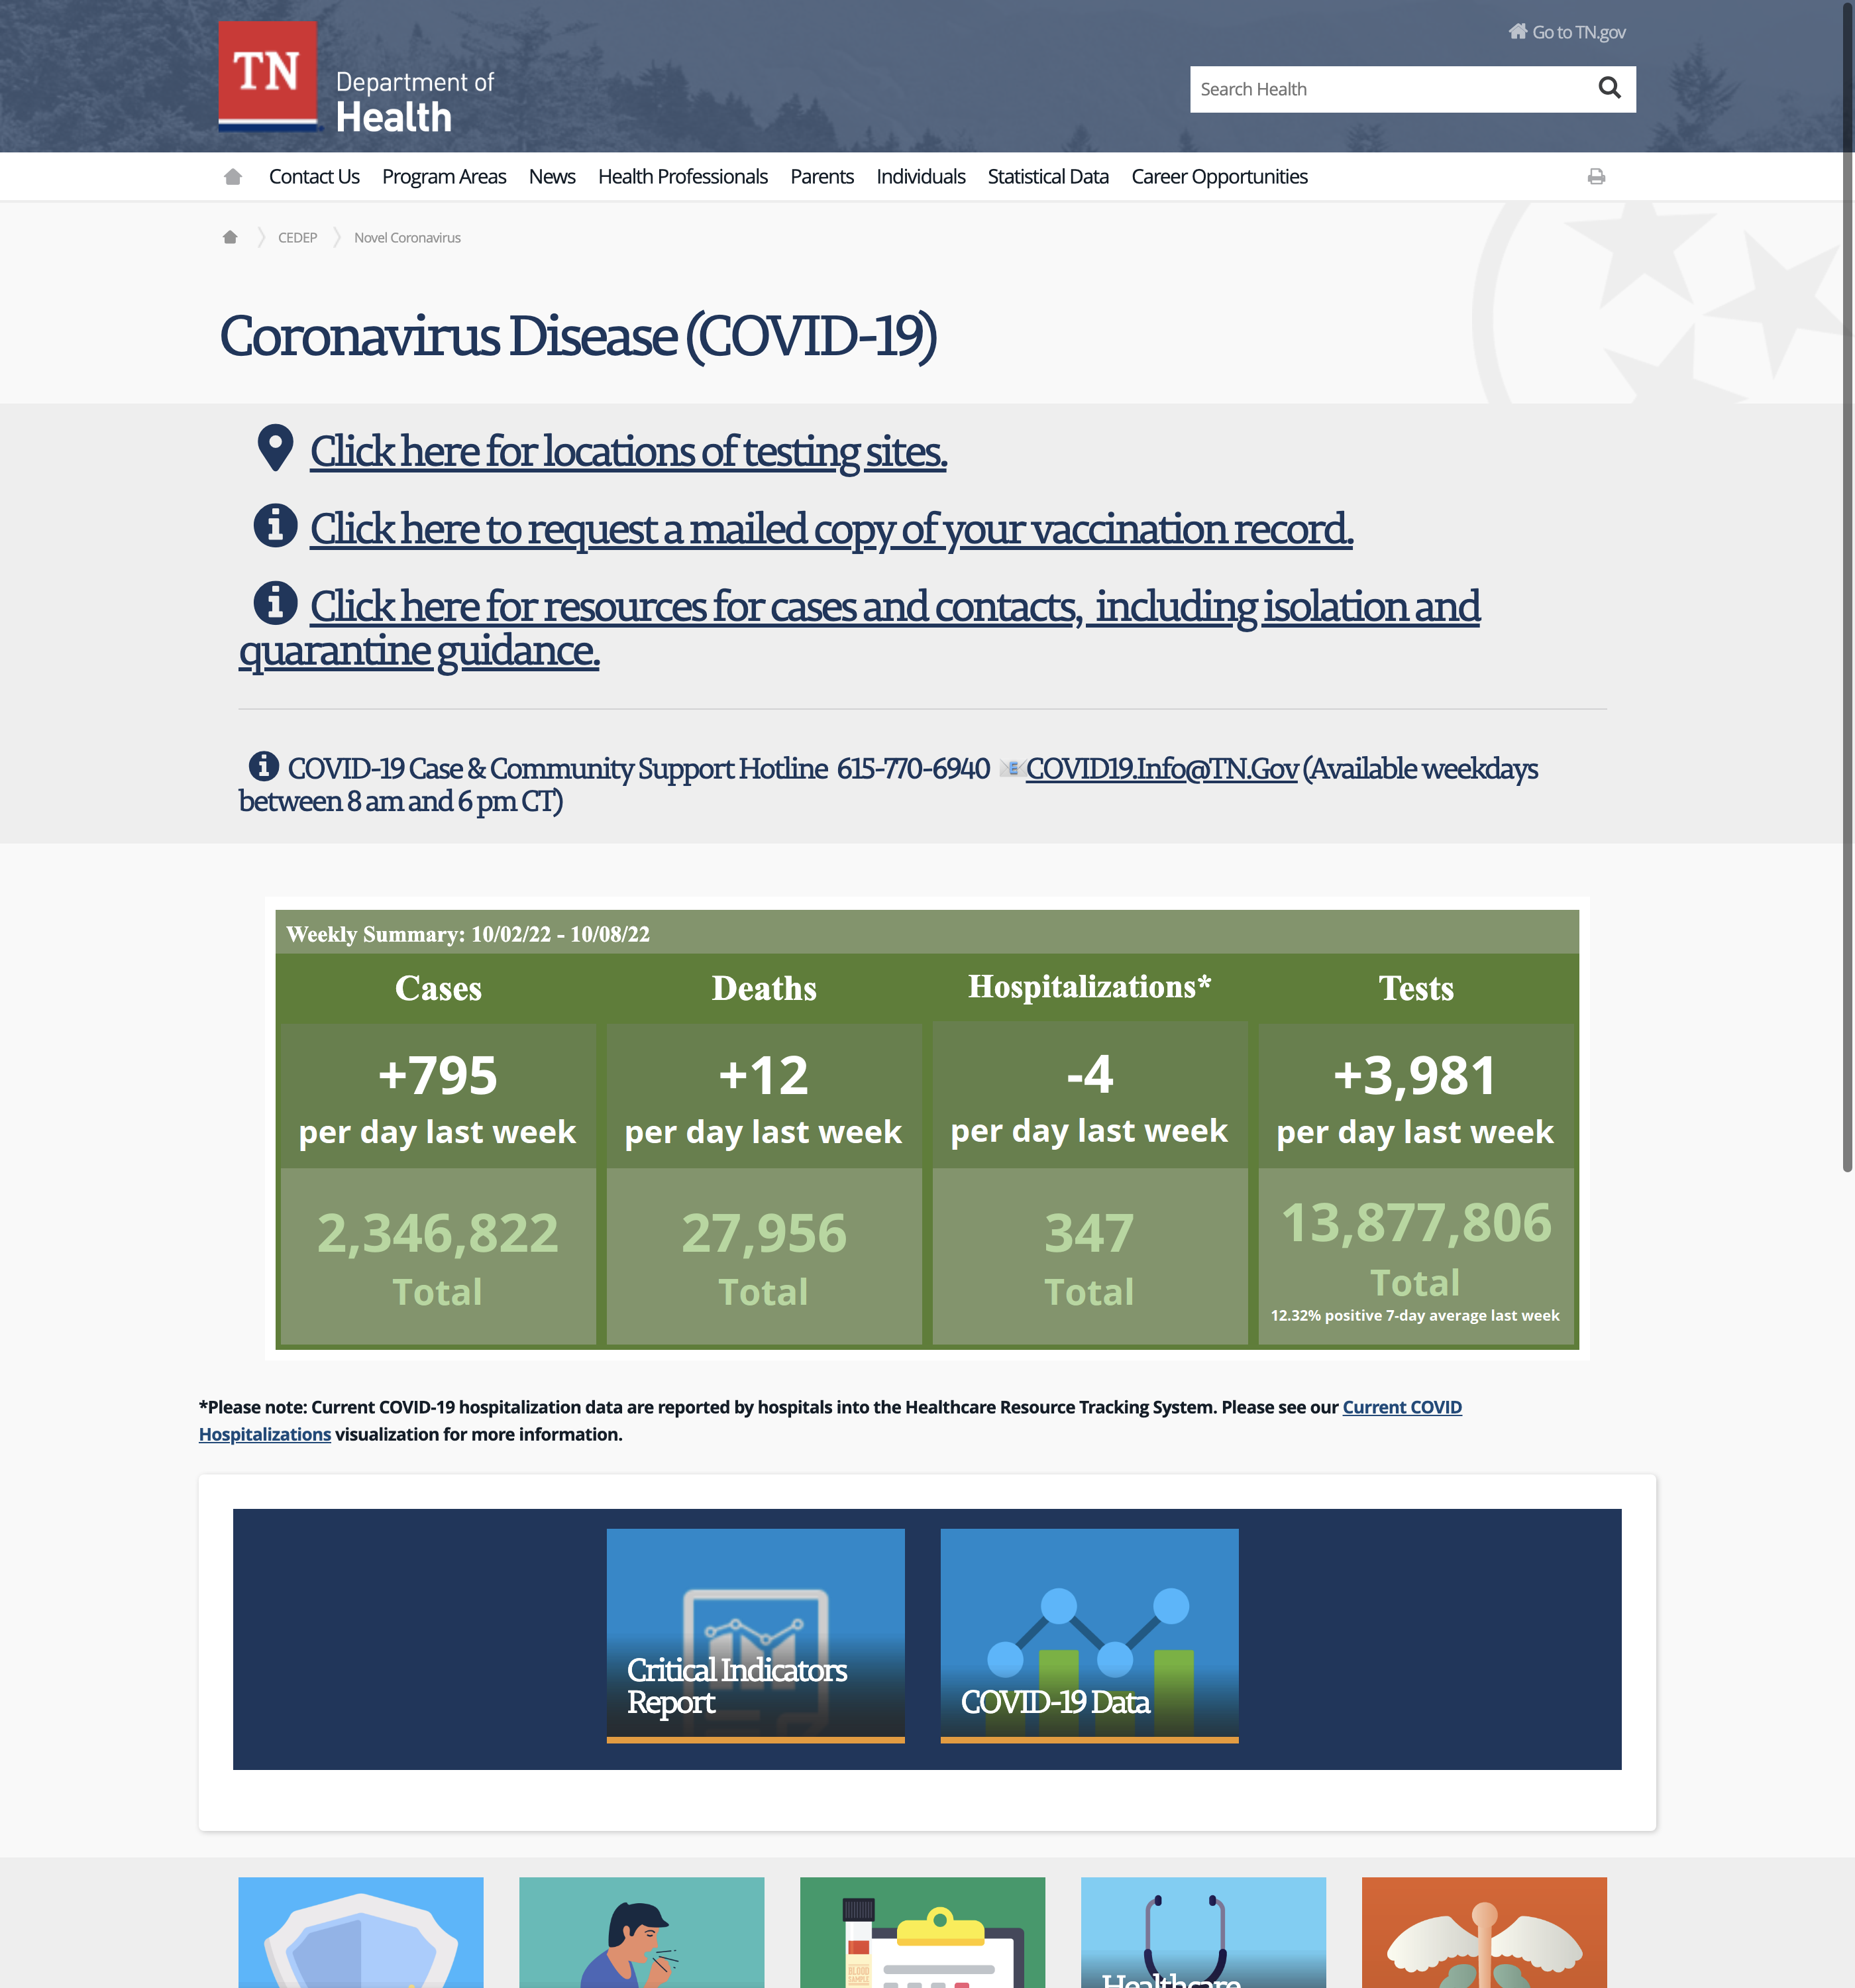
Task: Open locations of testing sites link
Action: click(628, 452)
